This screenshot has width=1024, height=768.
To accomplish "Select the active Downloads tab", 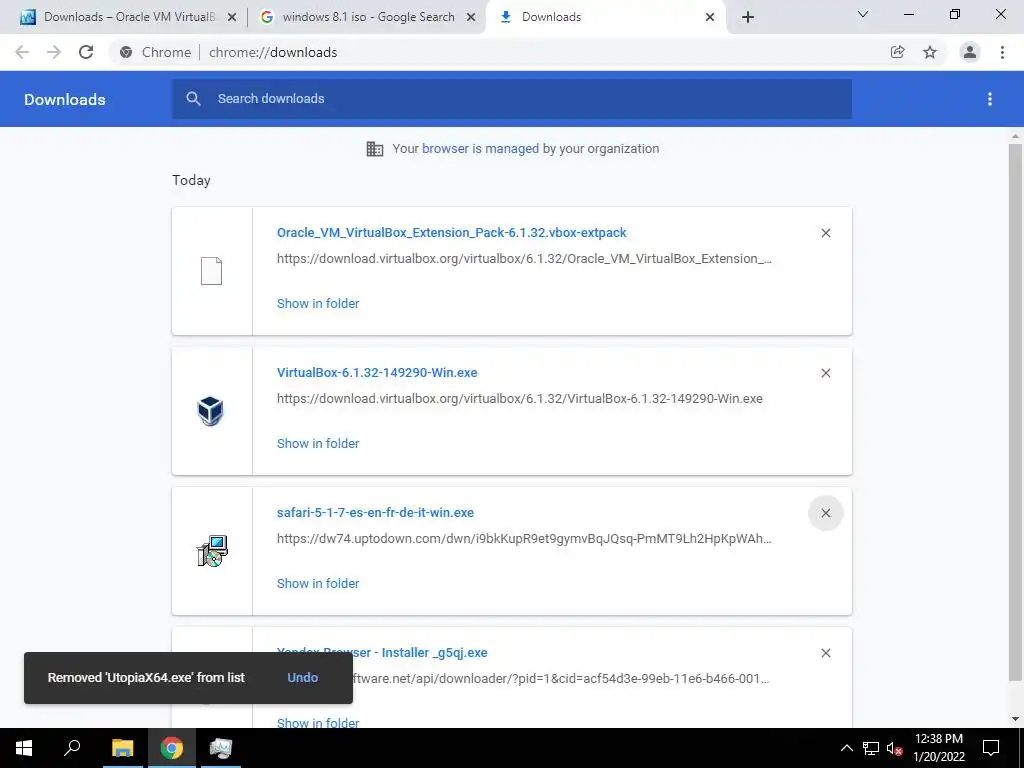I will tap(605, 17).
